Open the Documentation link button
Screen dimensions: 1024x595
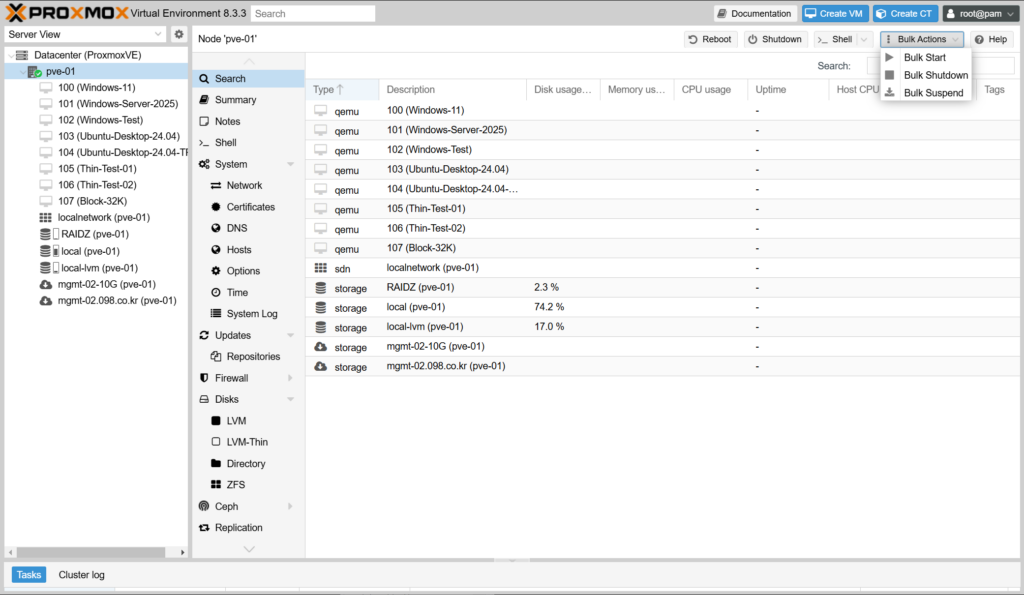click(754, 14)
